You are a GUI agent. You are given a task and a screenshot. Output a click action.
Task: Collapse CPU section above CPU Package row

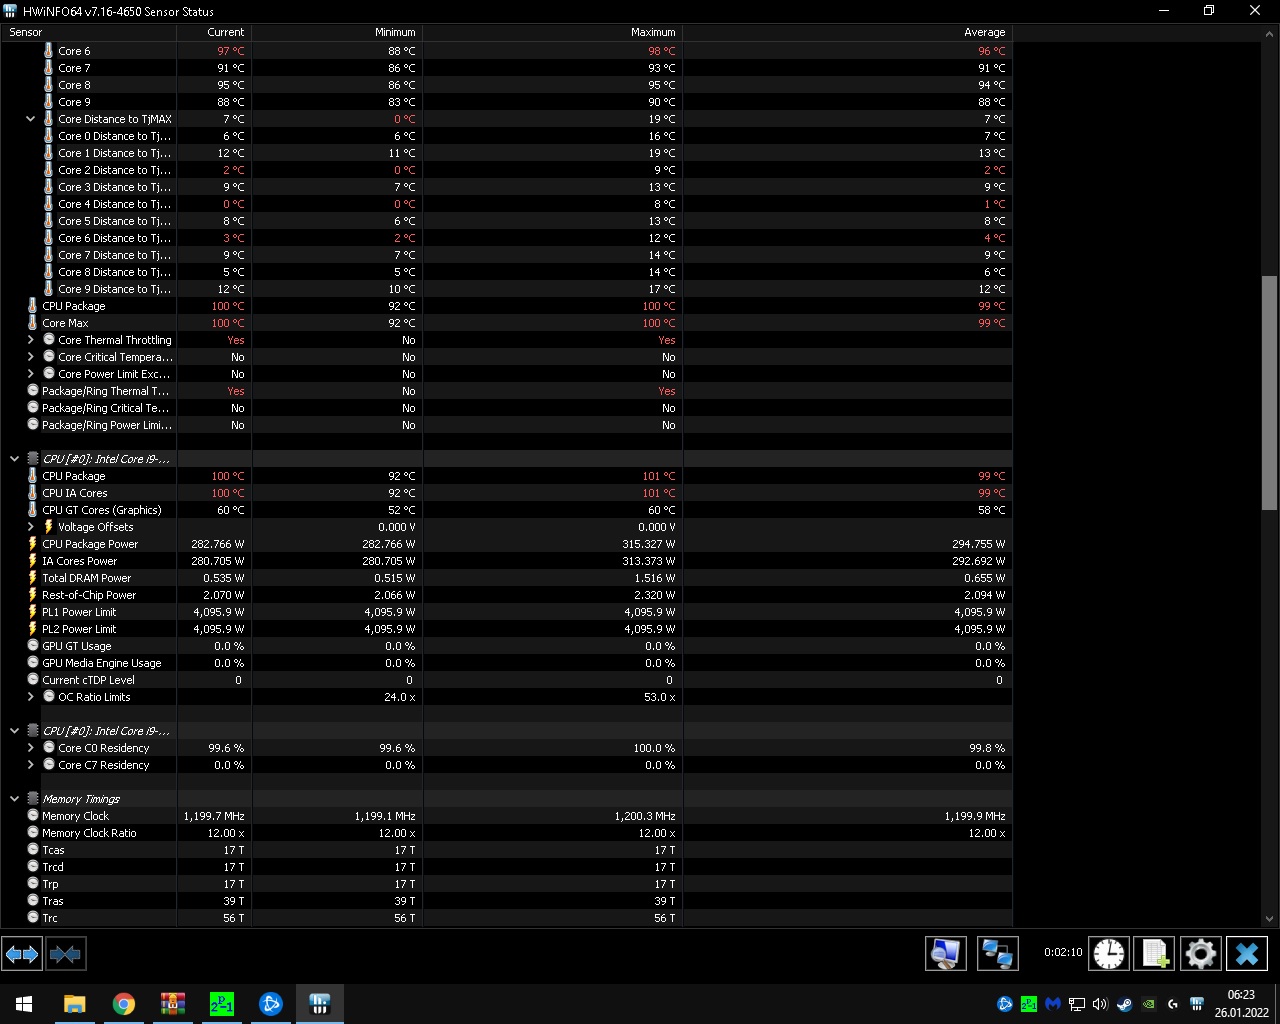click(14, 459)
